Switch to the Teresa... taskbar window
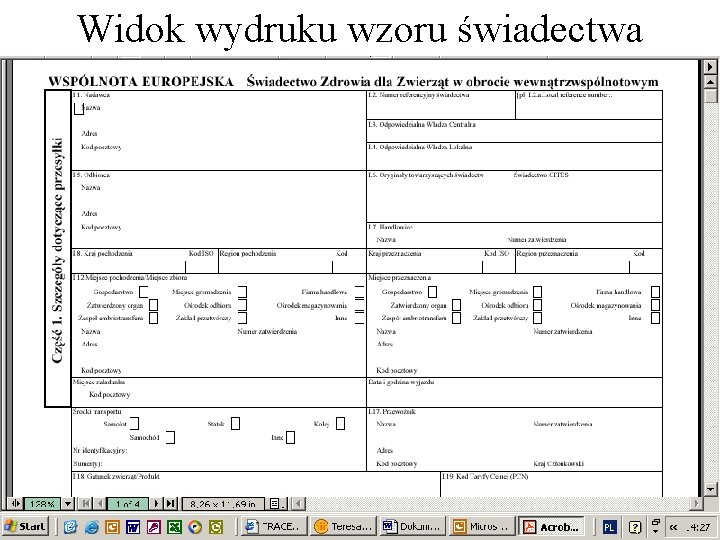The width and height of the screenshot is (720, 540). 343,526
